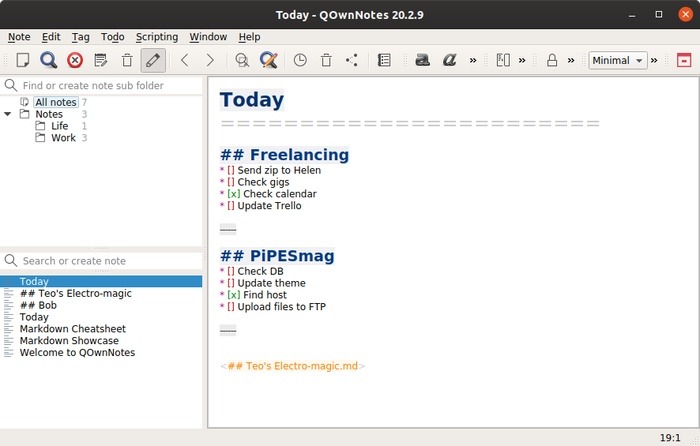This screenshot has width=700, height=446.
Task: Click the red circled X icon
Action: 75,60
